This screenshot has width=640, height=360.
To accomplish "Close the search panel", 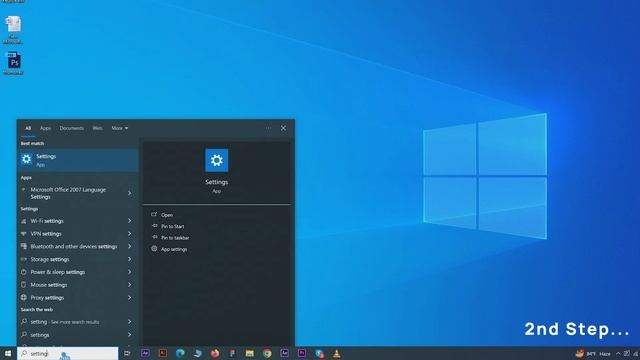I will click(283, 128).
